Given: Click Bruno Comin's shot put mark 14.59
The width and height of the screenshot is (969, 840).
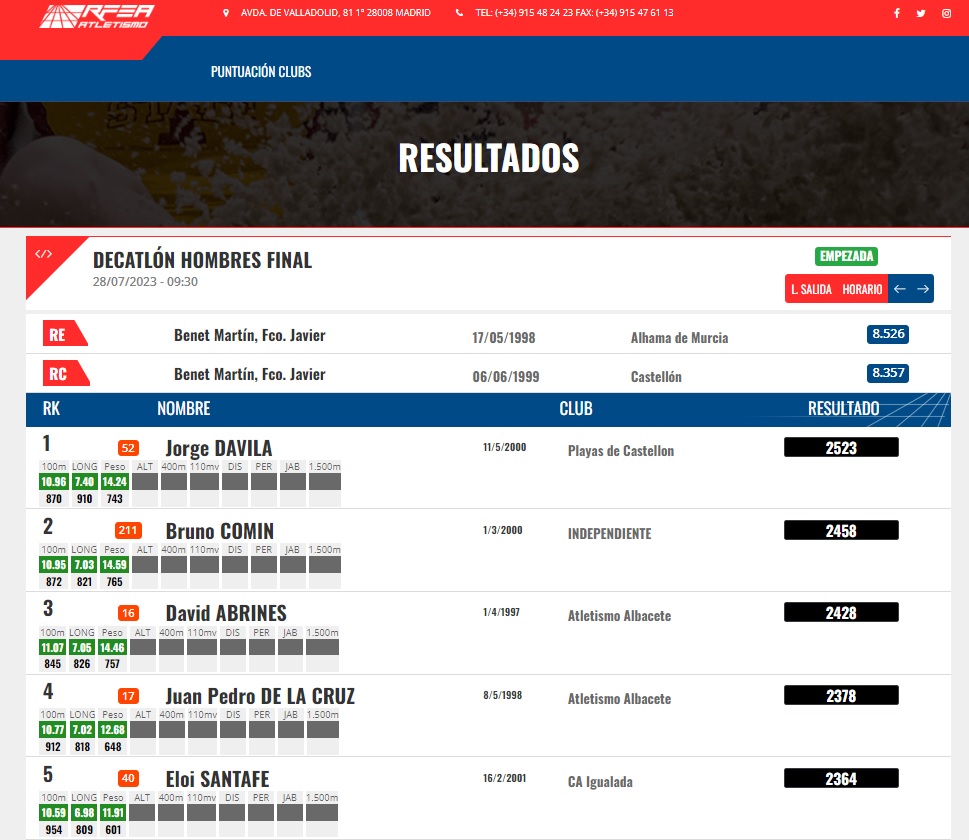Looking at the screenshot, I should click(114, 564).
